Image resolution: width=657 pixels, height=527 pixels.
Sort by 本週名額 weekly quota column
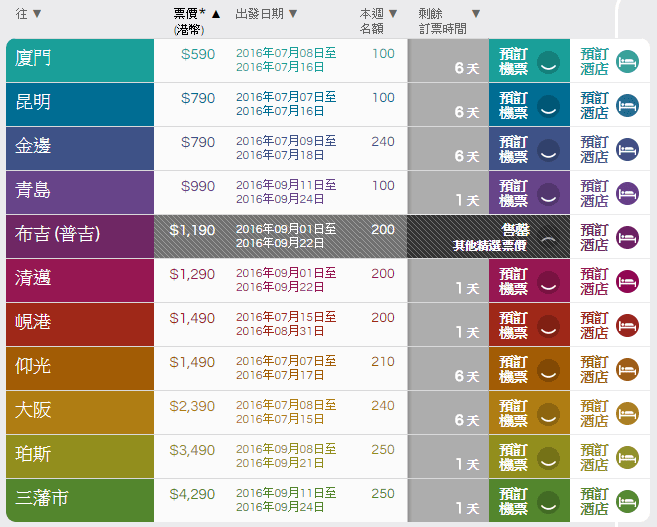(x=379, y=20)
